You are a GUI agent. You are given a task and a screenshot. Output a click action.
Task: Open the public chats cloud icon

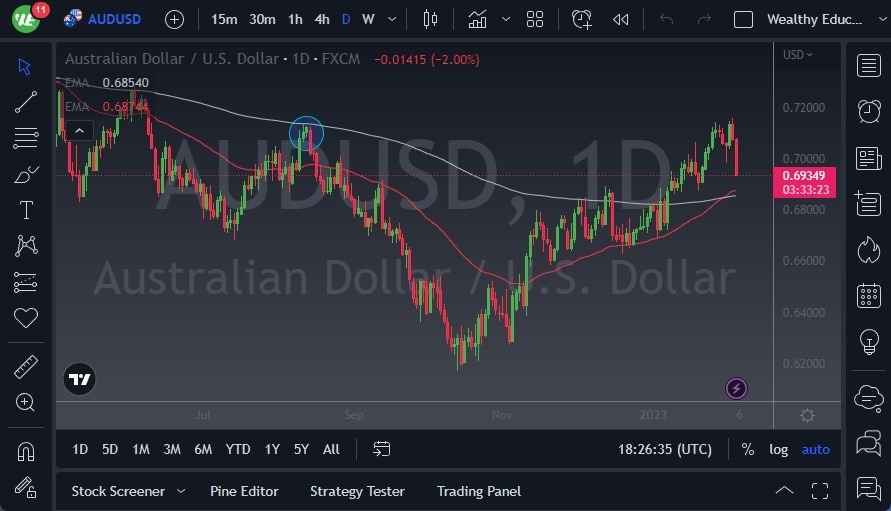(x=869, y=397)
